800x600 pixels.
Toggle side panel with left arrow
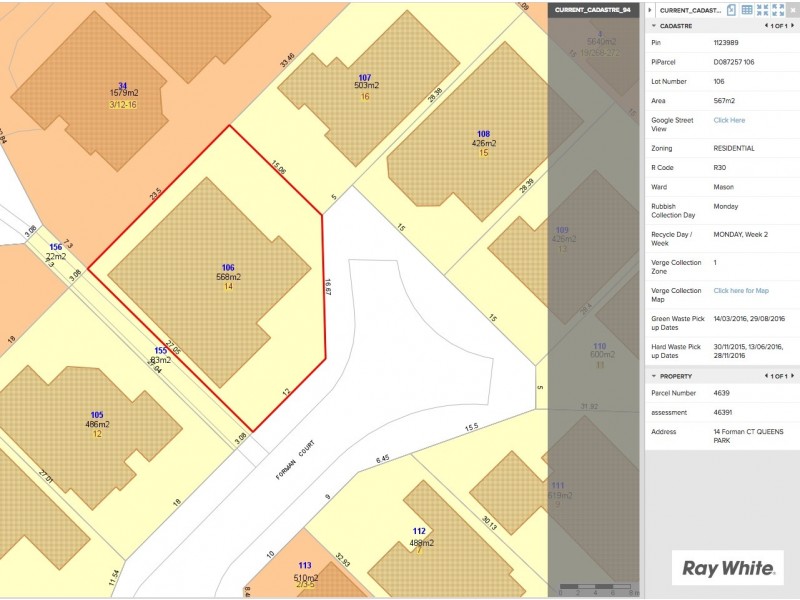651,9
